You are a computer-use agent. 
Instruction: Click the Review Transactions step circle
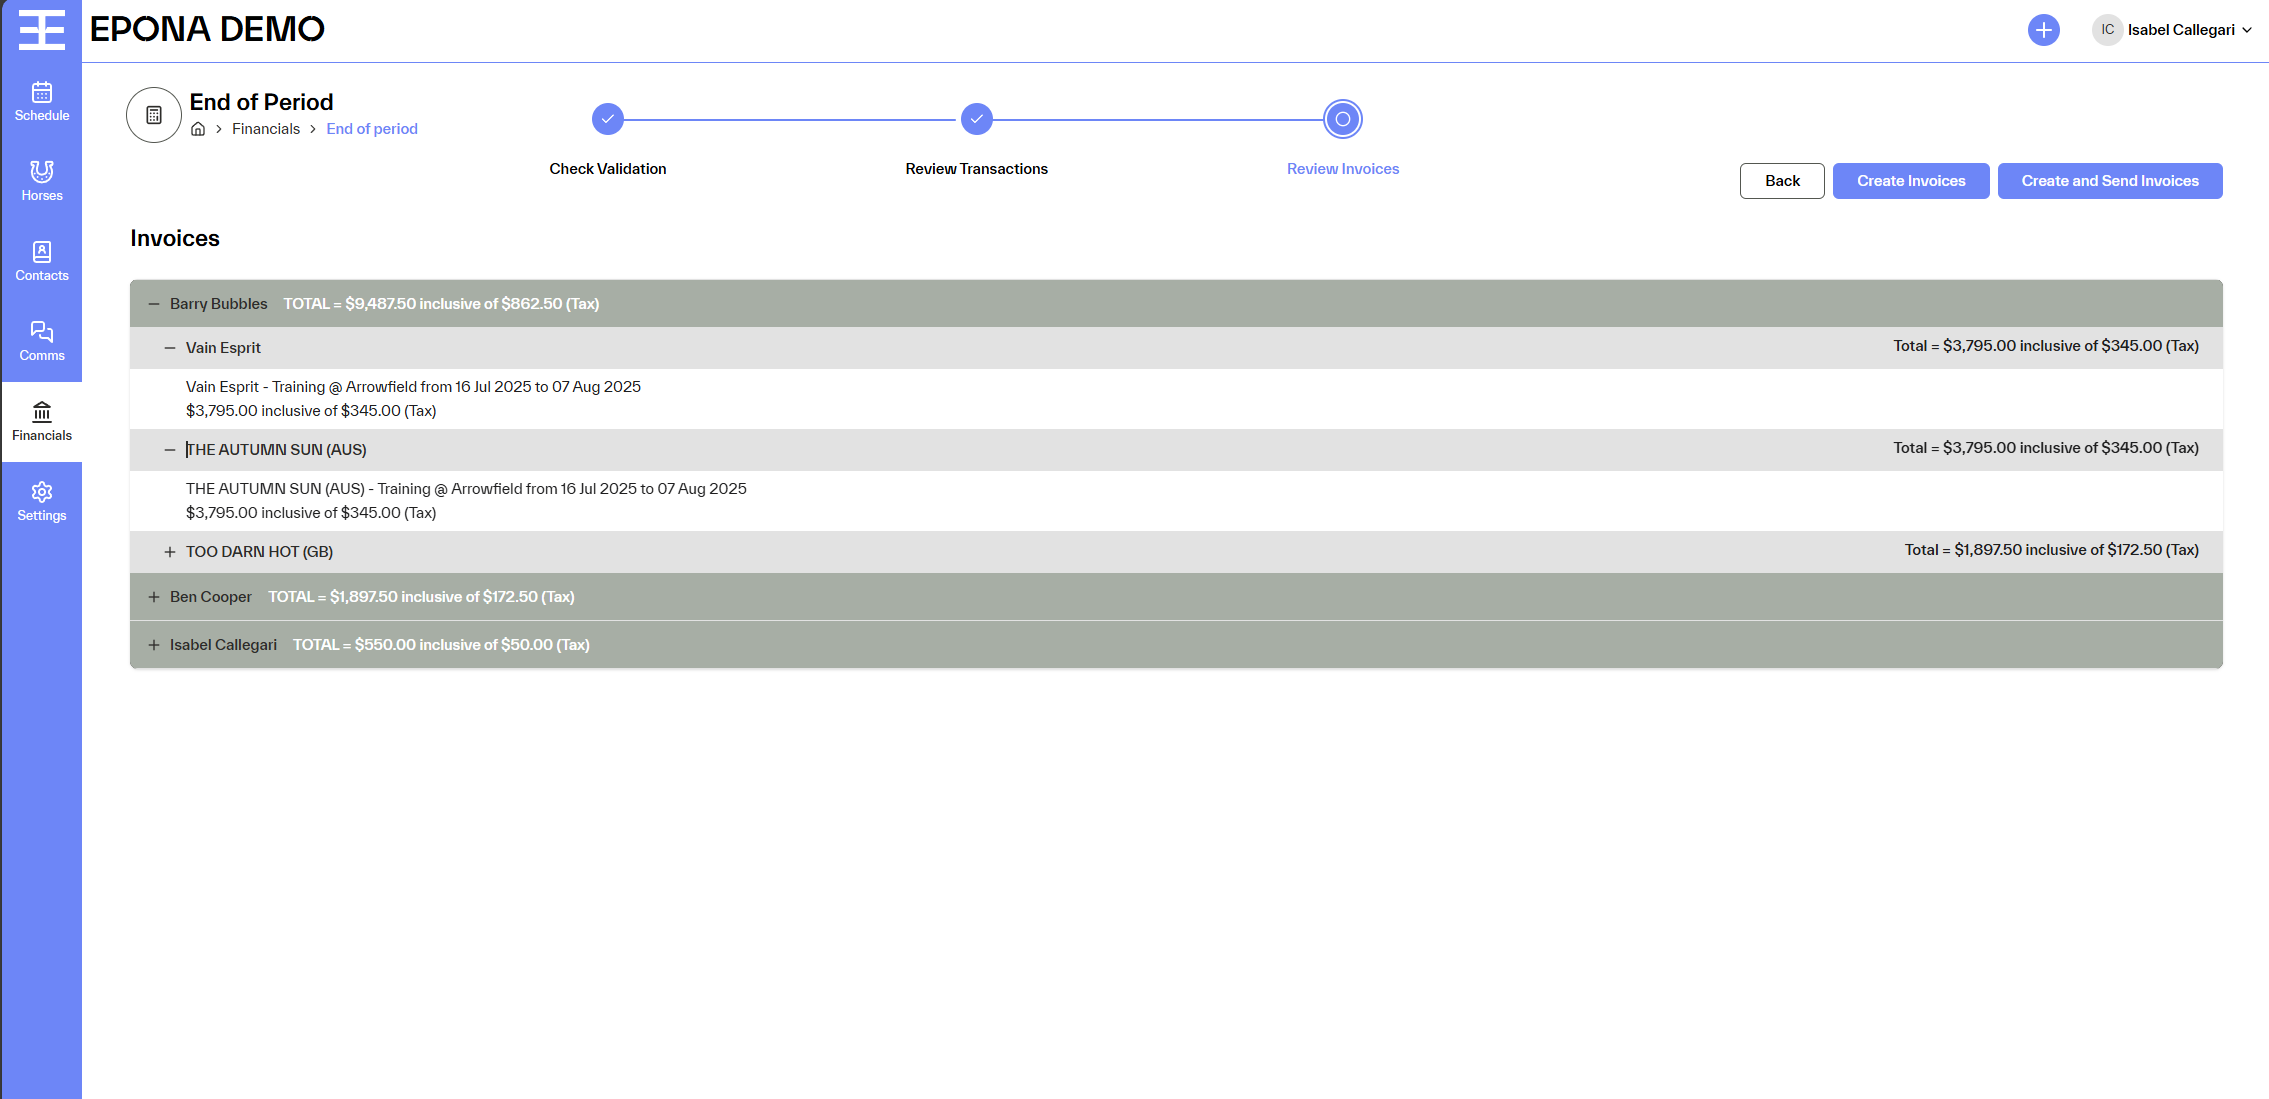pos(977,119)
